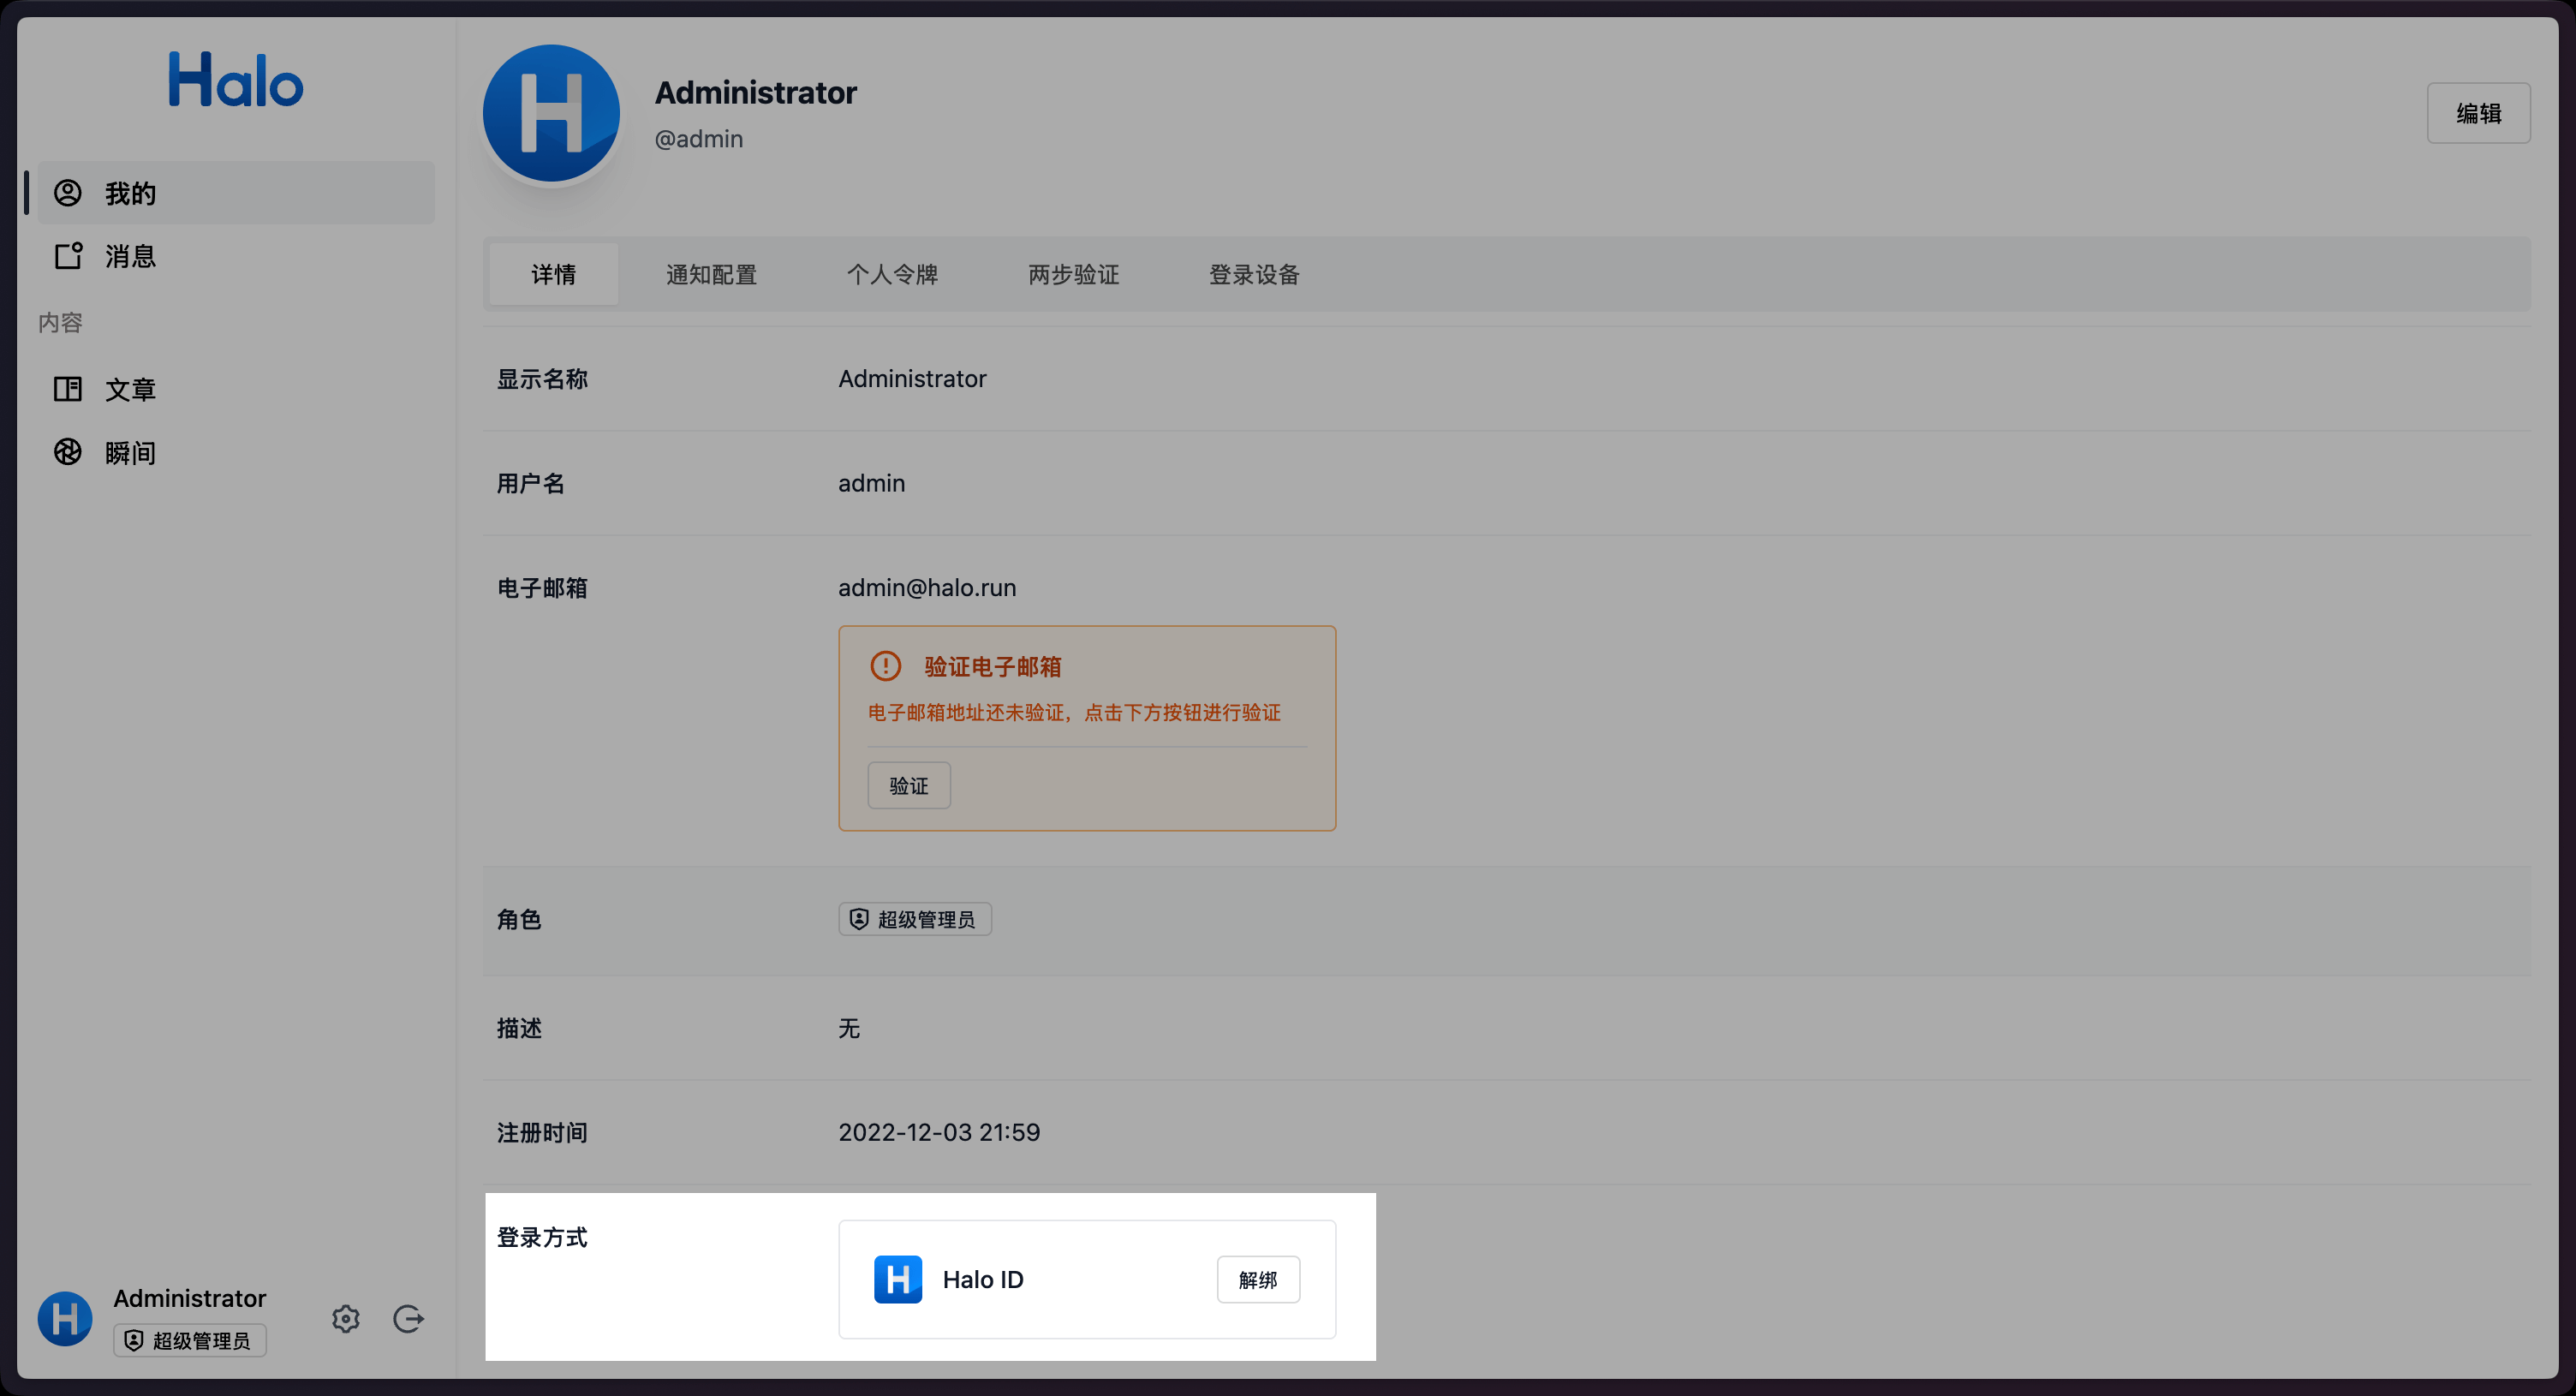
Task: Click the 瞬间 moments aperture icon
Action: (68, 452)
